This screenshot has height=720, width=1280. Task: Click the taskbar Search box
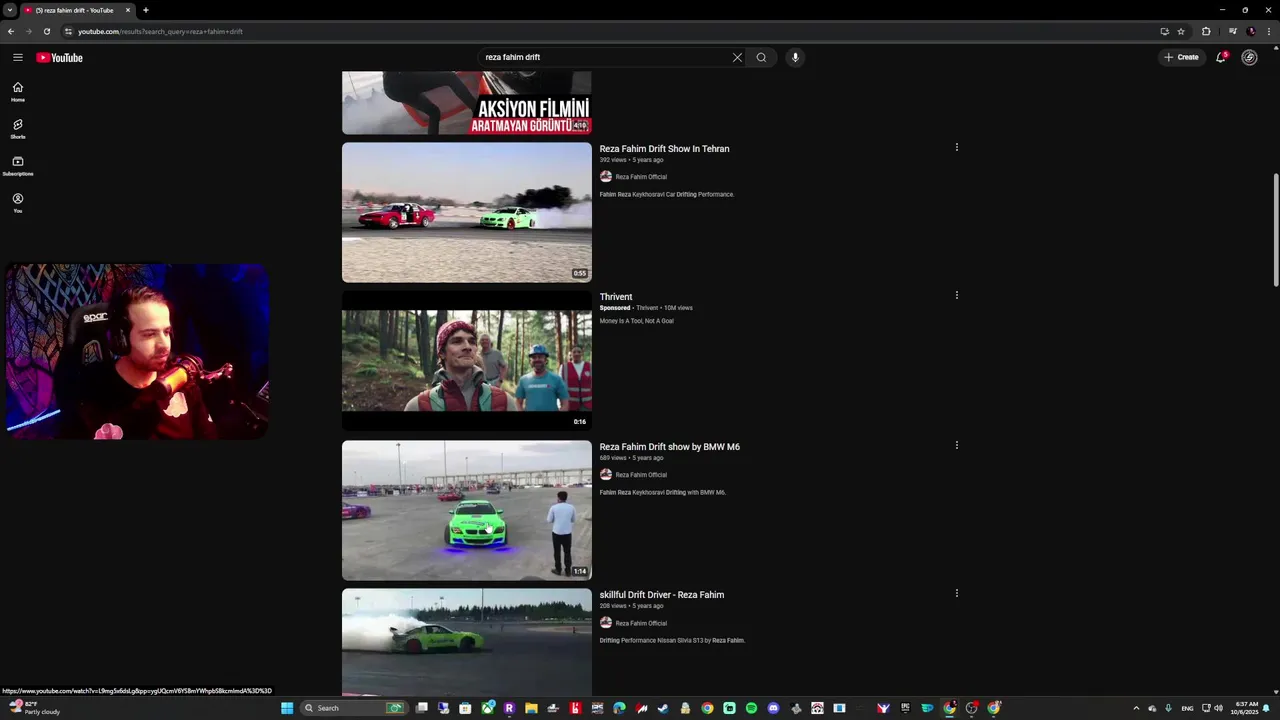(x=355, y=708)
